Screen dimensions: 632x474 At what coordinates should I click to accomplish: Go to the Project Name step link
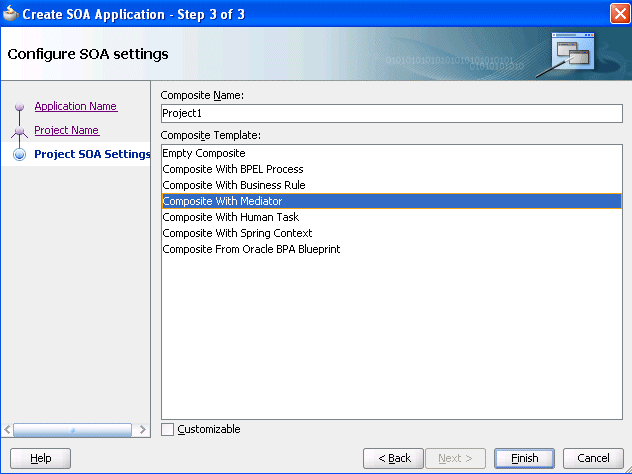coord(67,130)
